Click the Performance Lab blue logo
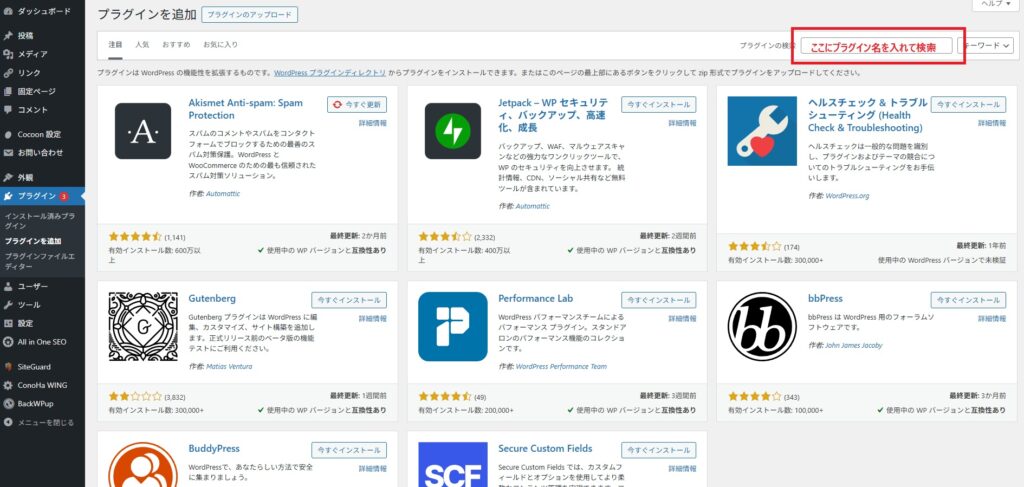Image resolution: width=1024 pixels, height=487 pixels. 453,326
